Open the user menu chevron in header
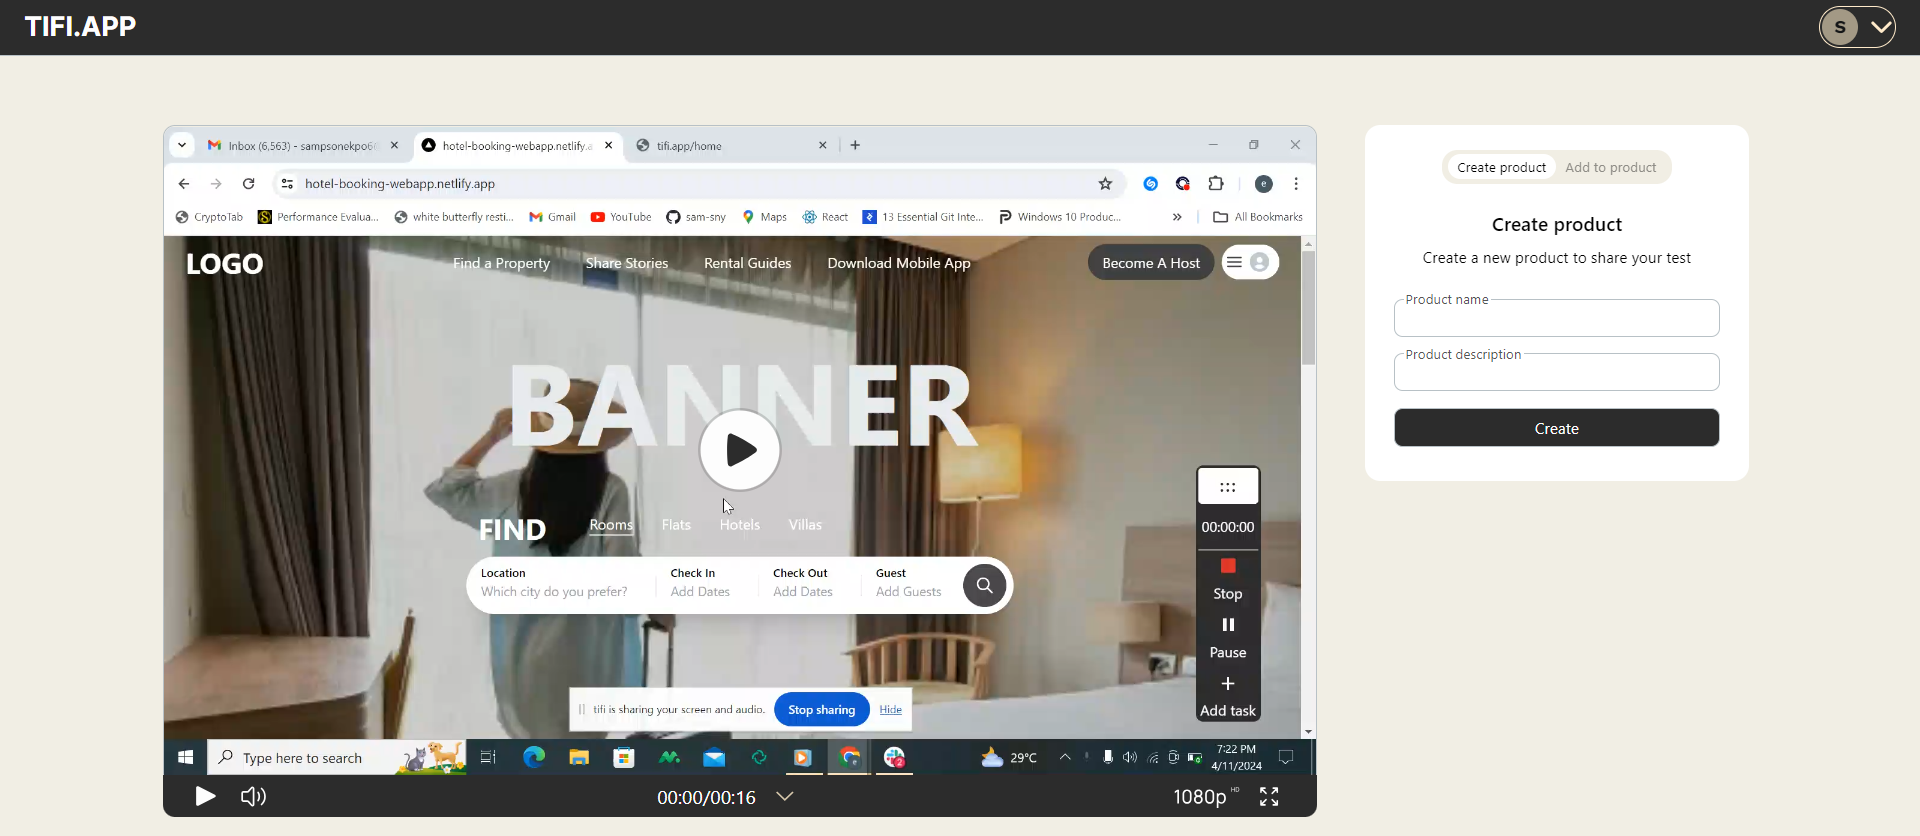Screen dimensions: 1920x836 1881,27
